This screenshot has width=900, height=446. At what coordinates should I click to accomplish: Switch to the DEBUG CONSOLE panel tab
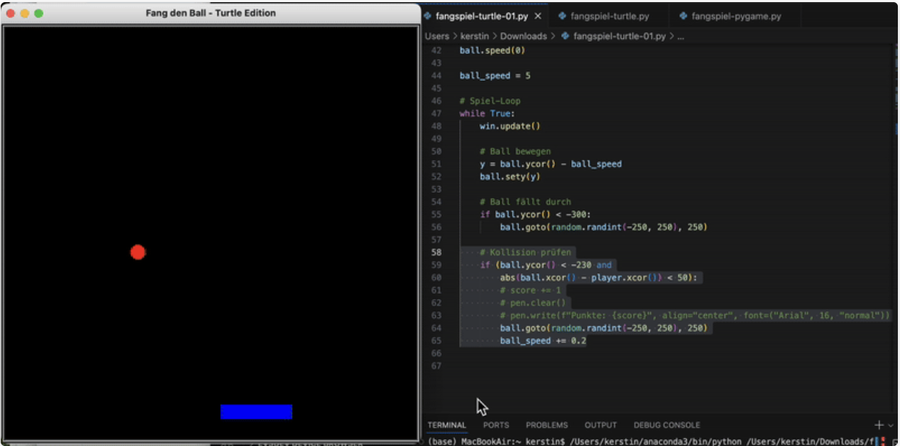pos(667,425)
